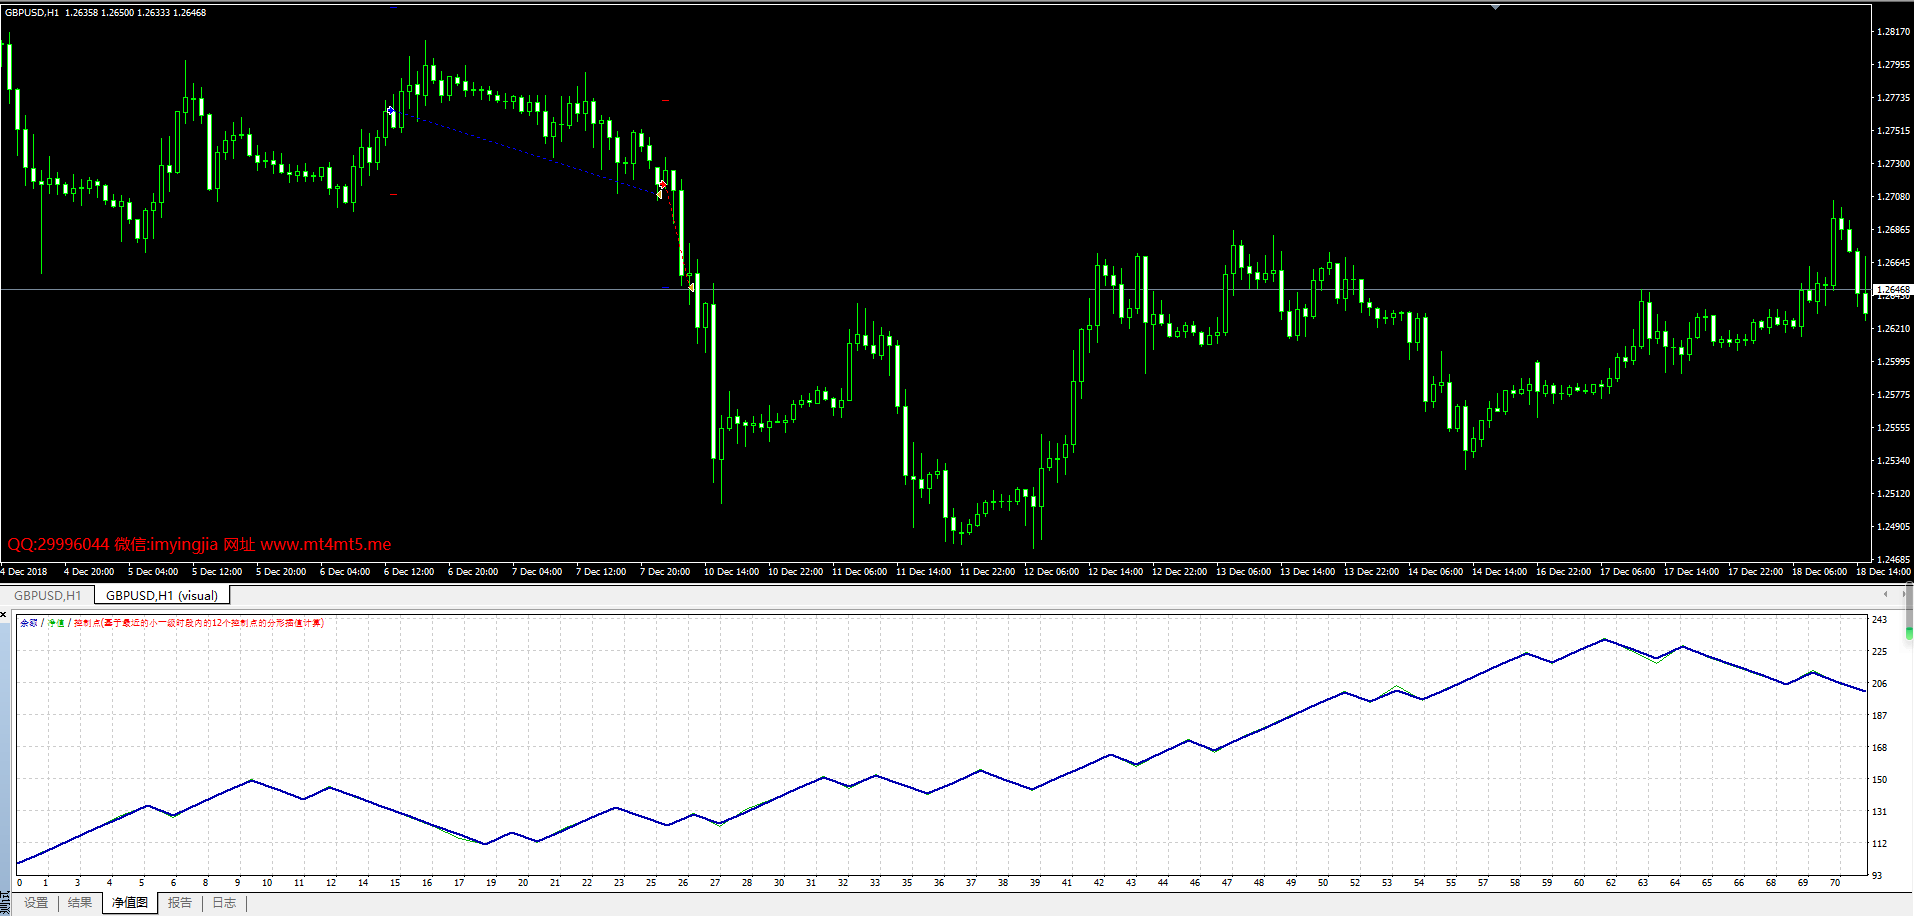Click the 18 Dec 06:00 time axis label

(1819, 572)
